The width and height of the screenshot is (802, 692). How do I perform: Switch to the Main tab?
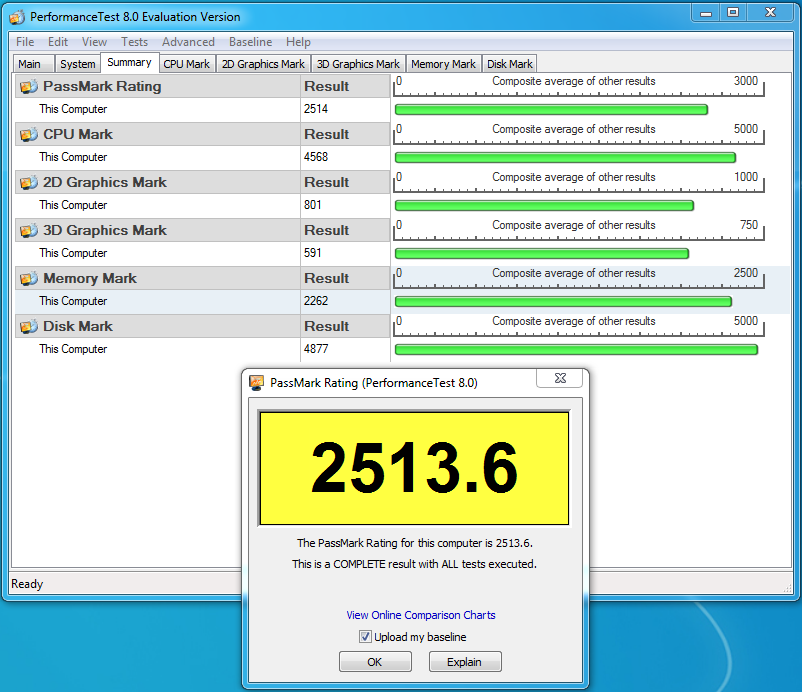click(33, 64)
